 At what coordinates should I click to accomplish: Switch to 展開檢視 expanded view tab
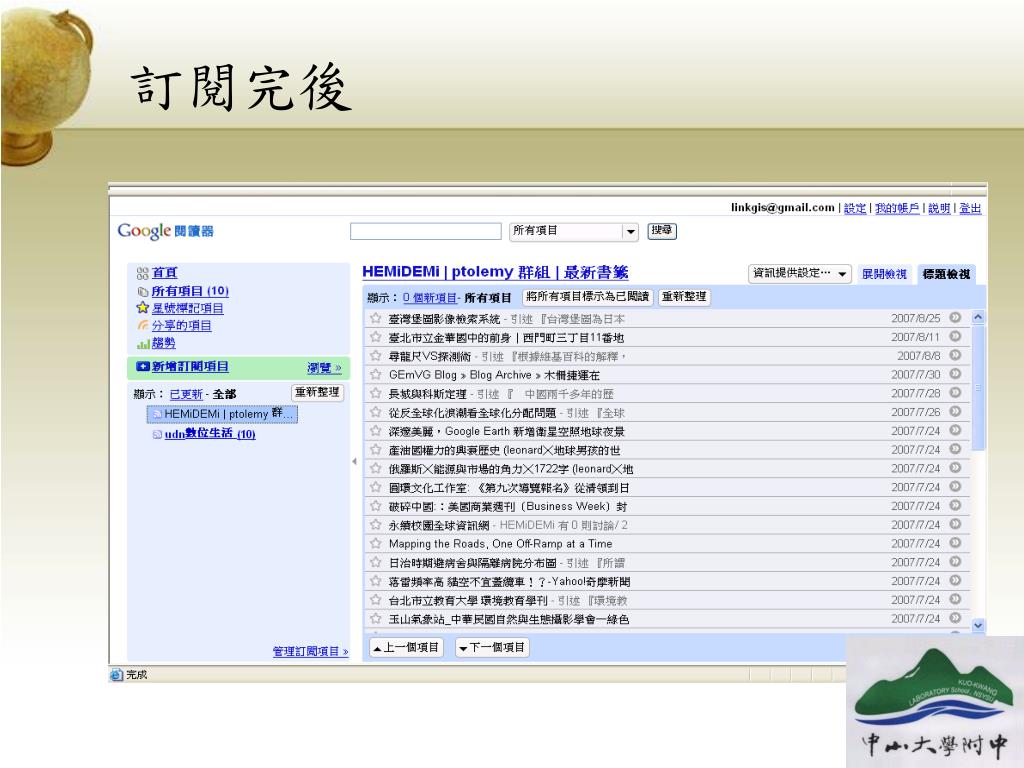tap(884, 274)
